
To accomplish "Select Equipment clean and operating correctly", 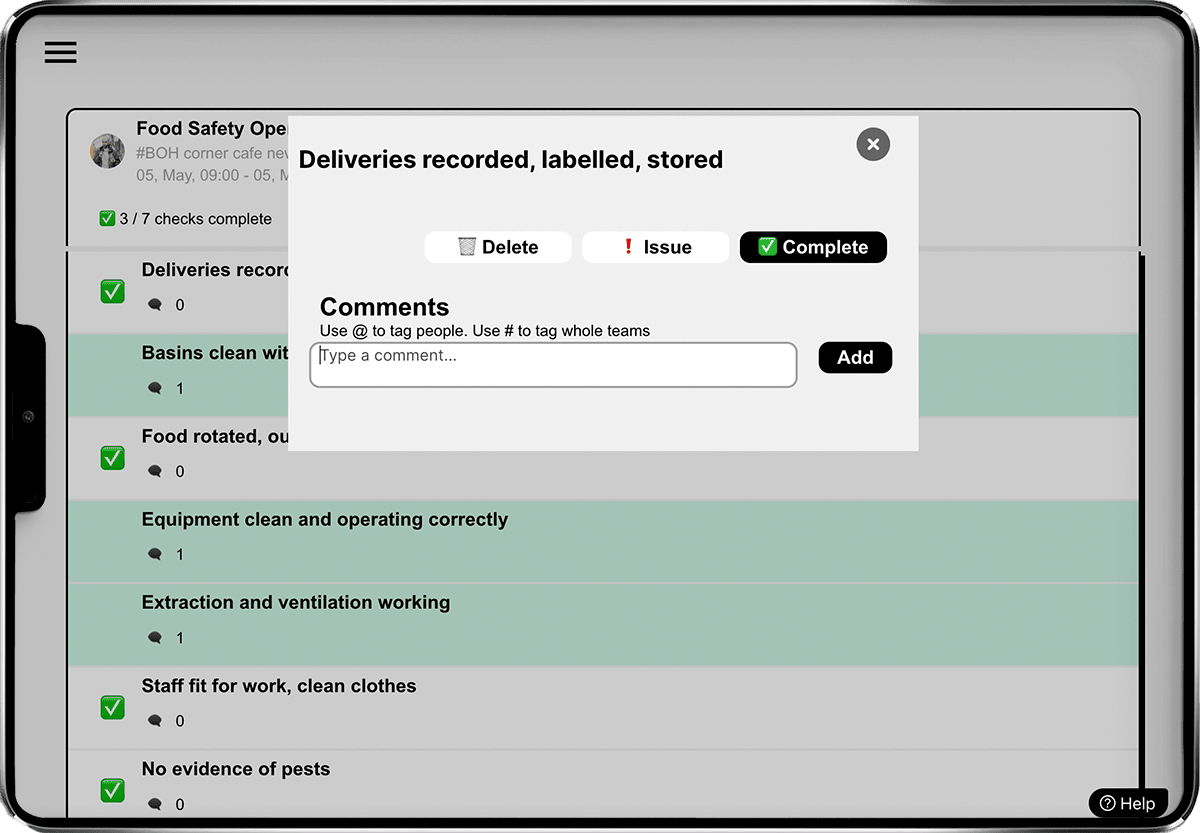I will [x=325, y=520].
